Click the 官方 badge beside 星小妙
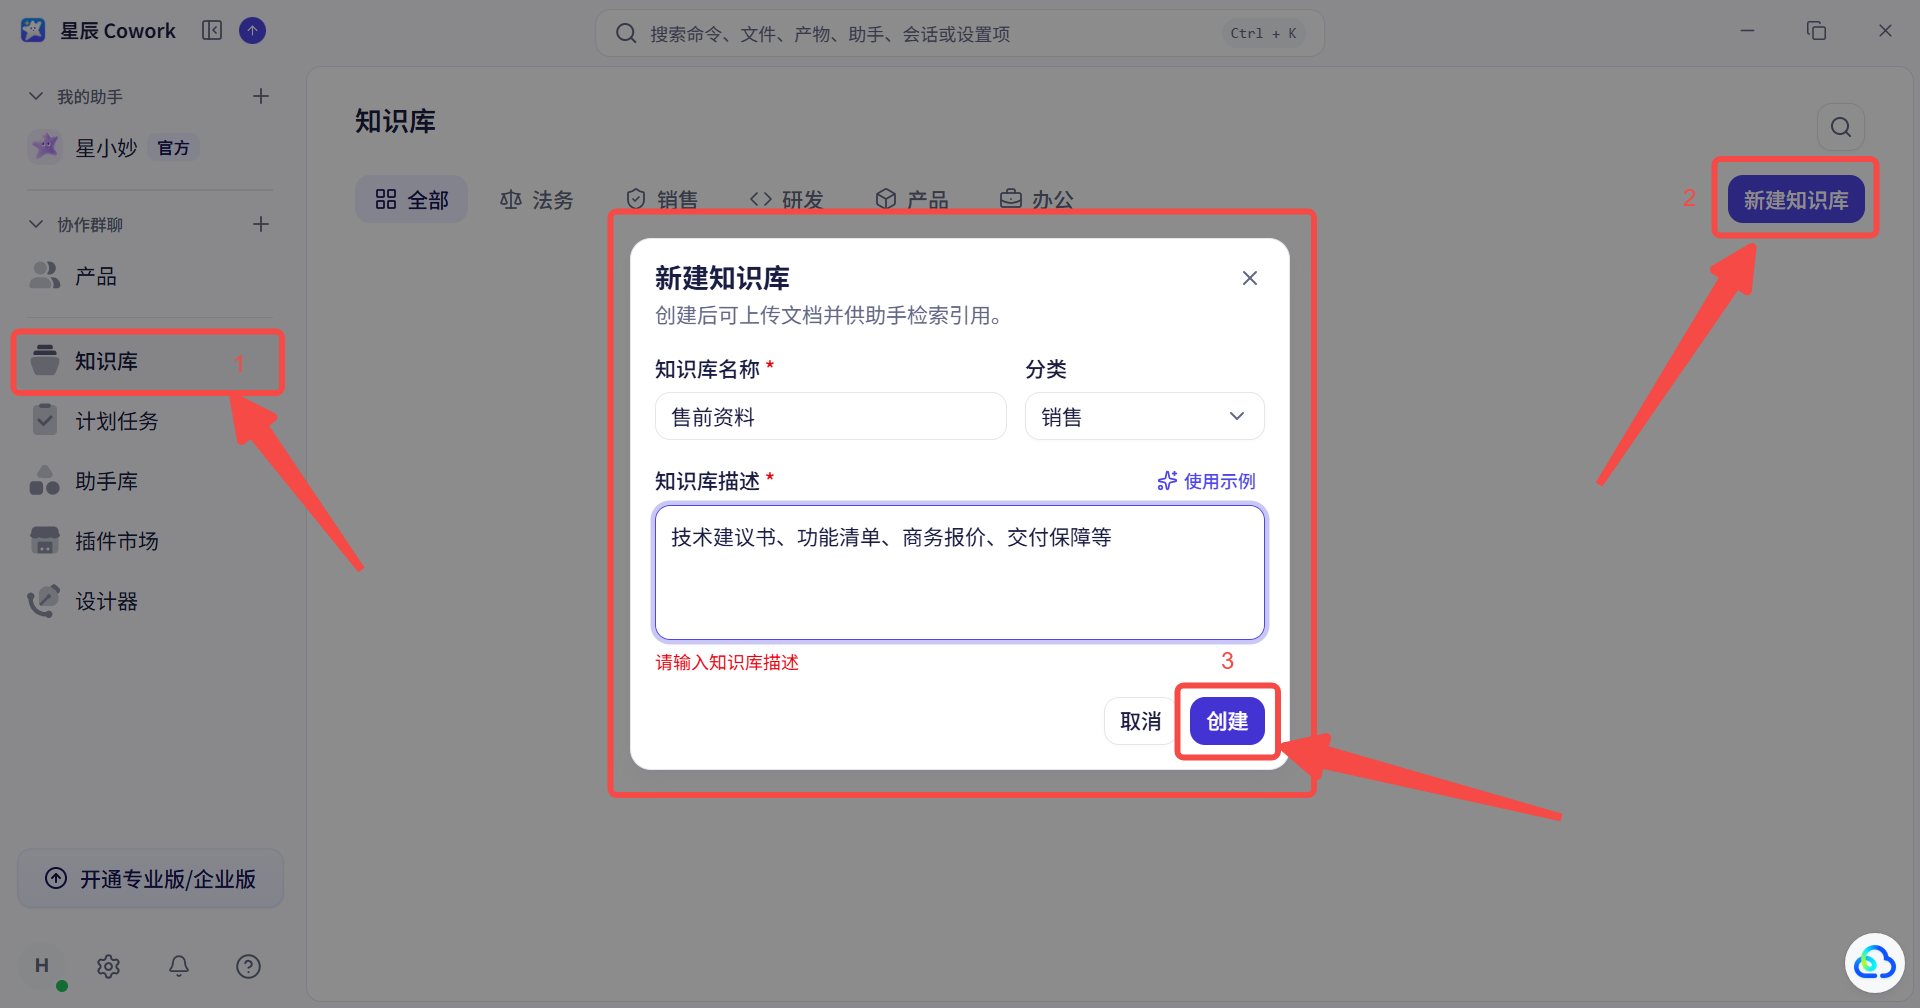This screenshot has height=1008, width=1920. coord(173,148)
